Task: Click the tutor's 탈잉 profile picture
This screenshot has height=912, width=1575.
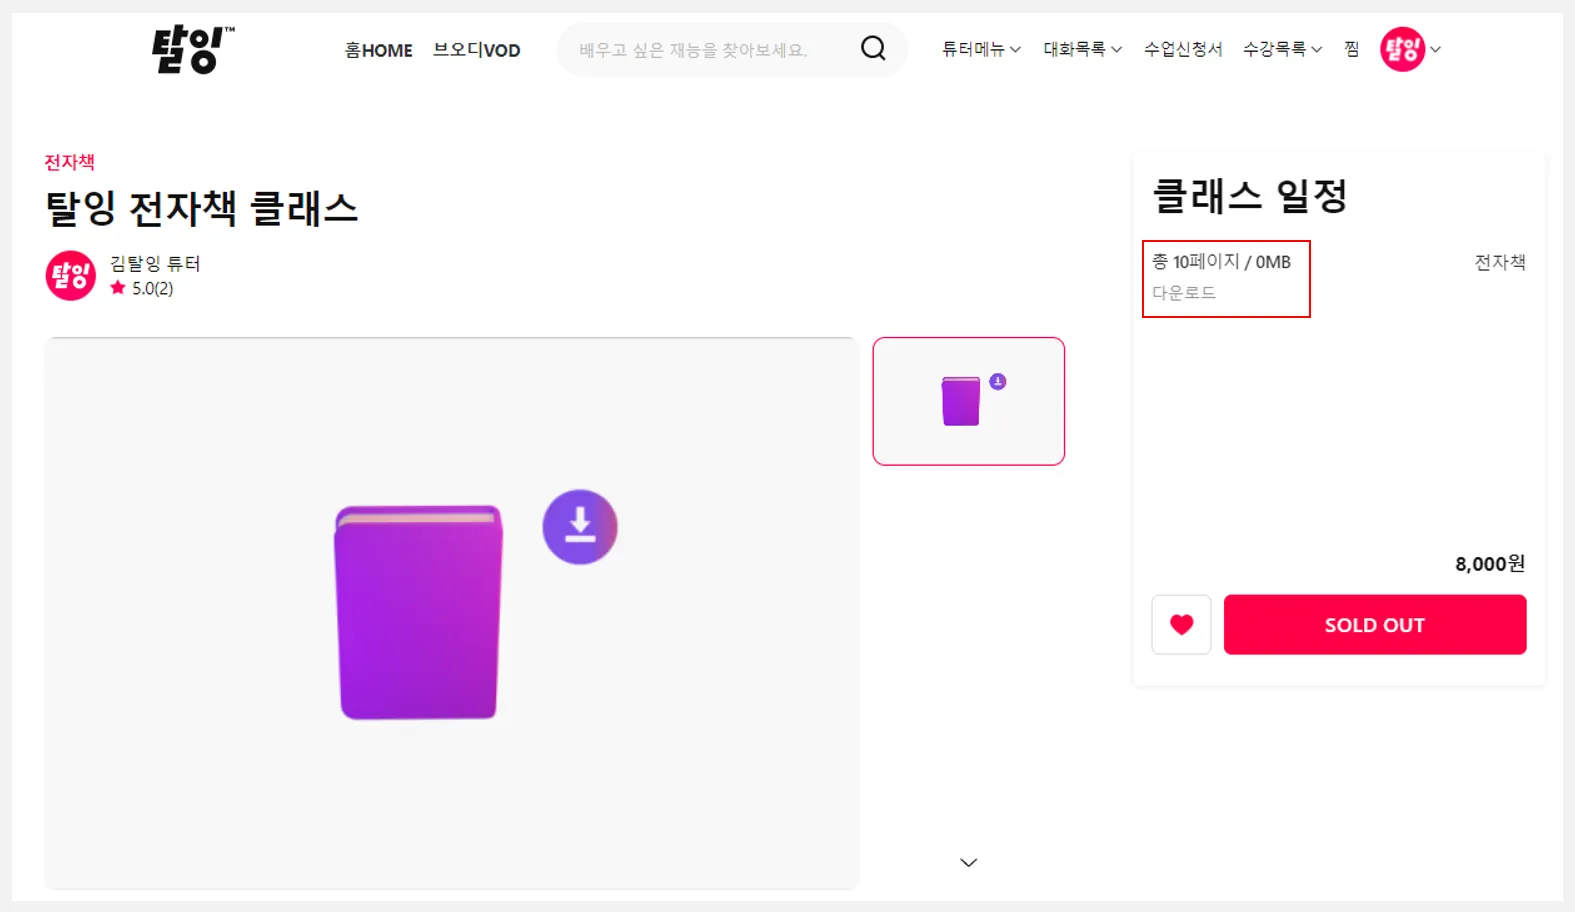Action: [71, 275]
